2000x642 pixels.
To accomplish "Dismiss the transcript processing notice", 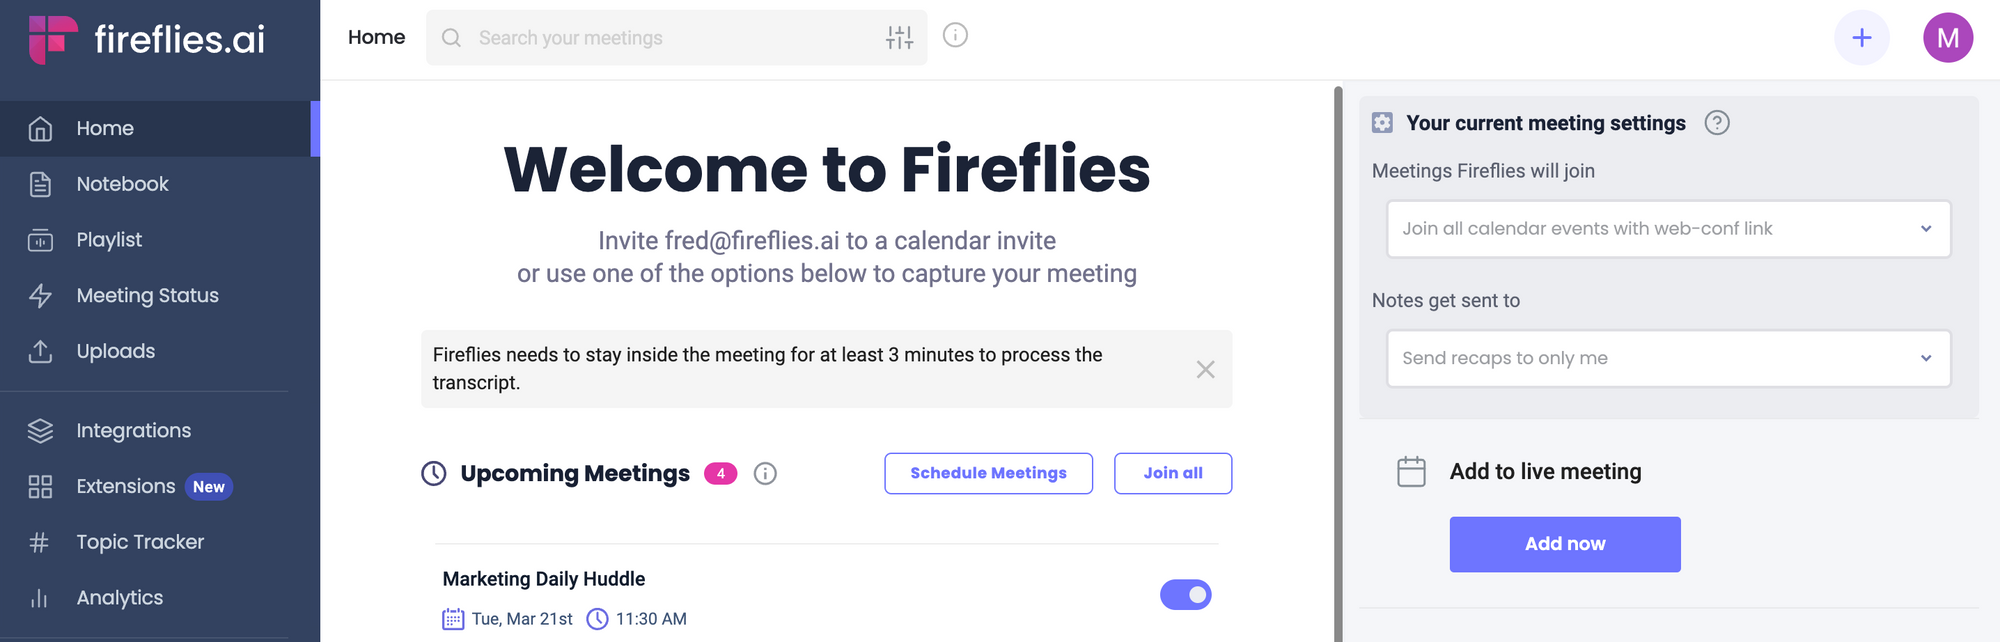I will (1205, 369).
